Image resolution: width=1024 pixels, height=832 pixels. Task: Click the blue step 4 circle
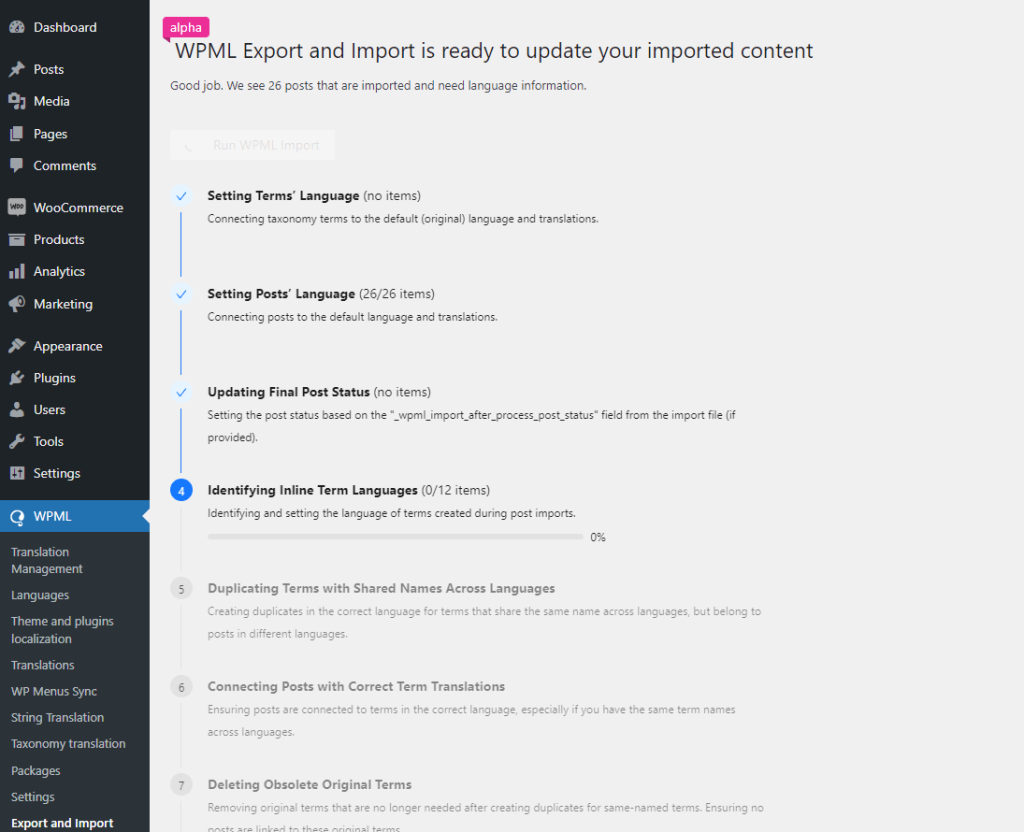coord(182,490)
